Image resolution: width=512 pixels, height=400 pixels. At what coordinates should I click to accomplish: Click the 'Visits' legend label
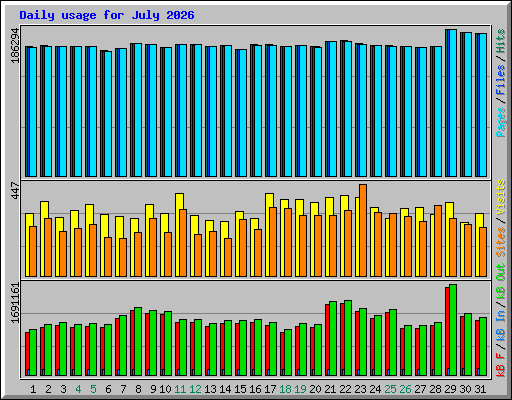click(x=501, y=197)
